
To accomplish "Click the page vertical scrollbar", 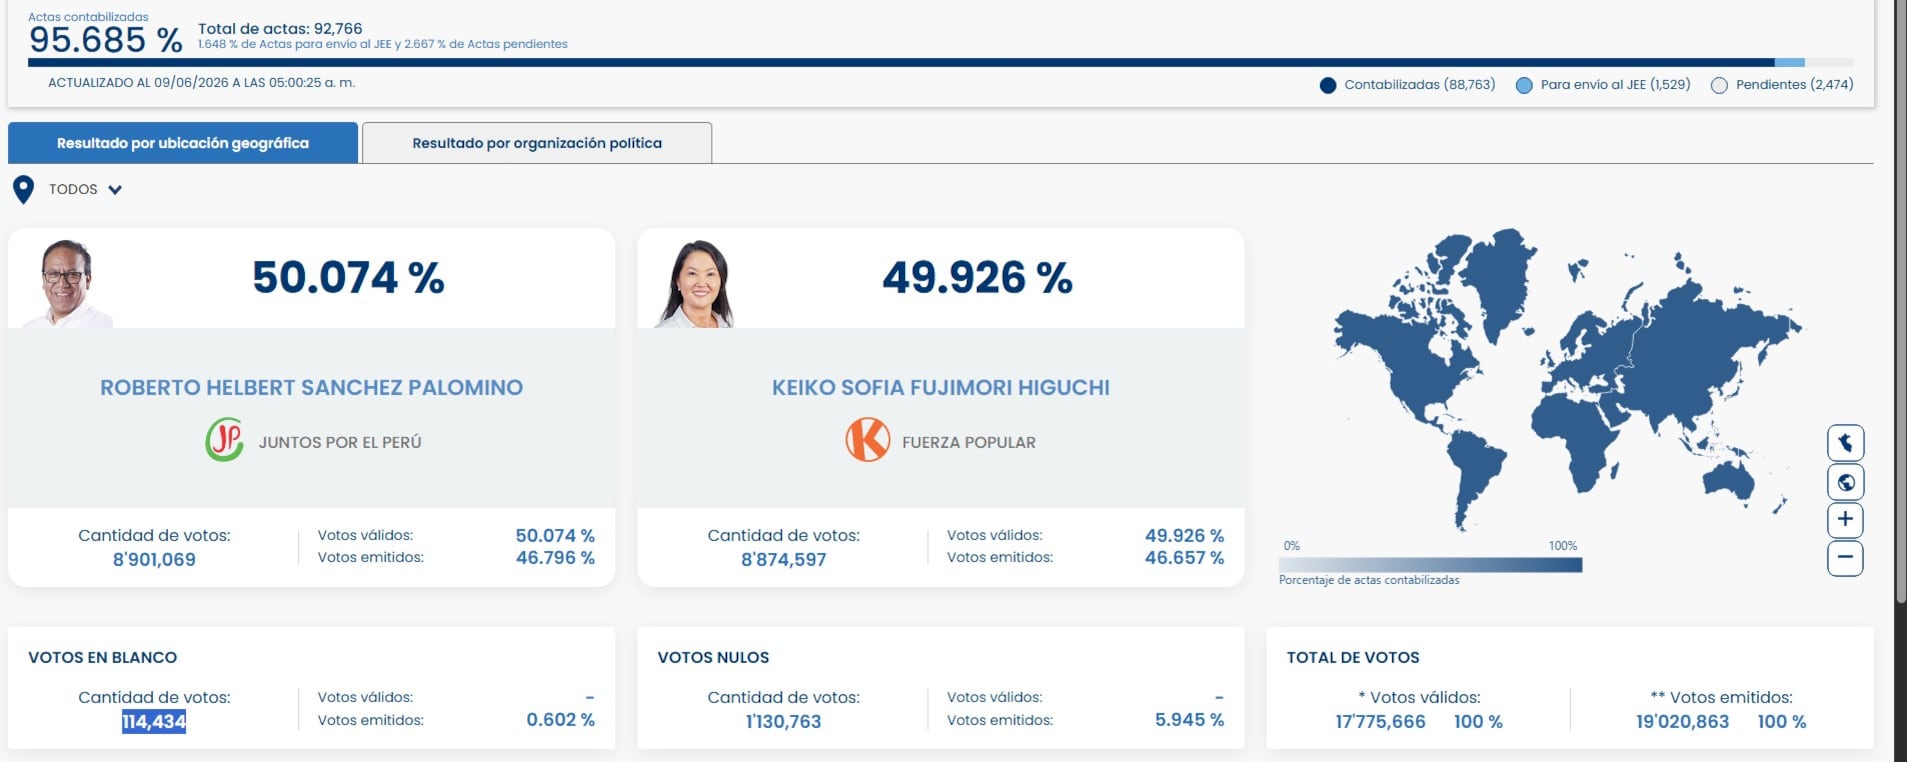I will point(1900,300).
